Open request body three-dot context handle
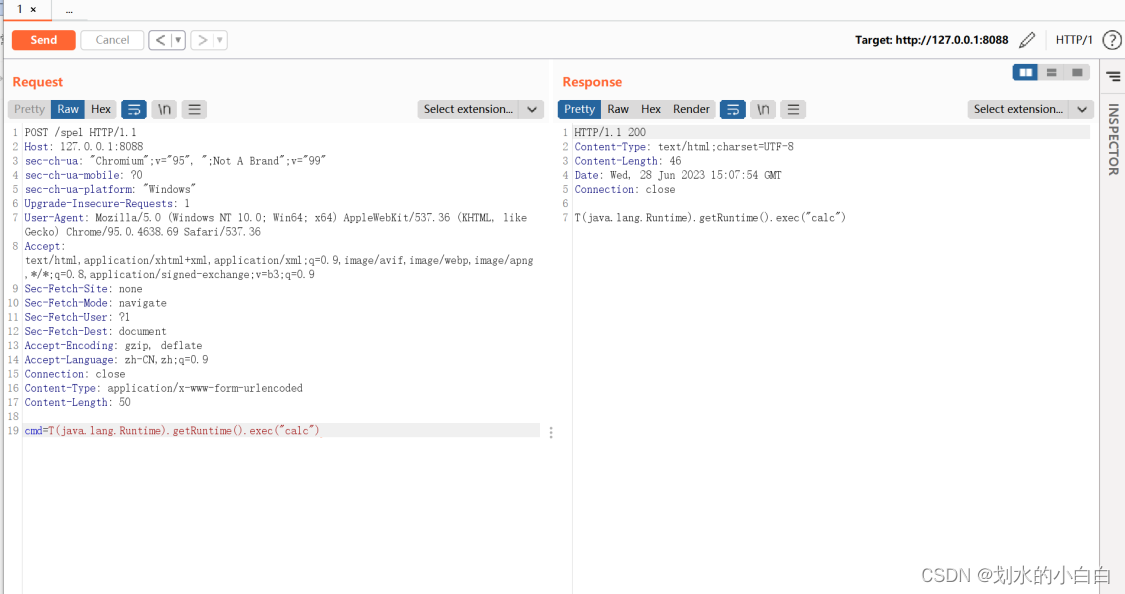The width and height of the screenshot is (1125, 594). click(551, 433)
